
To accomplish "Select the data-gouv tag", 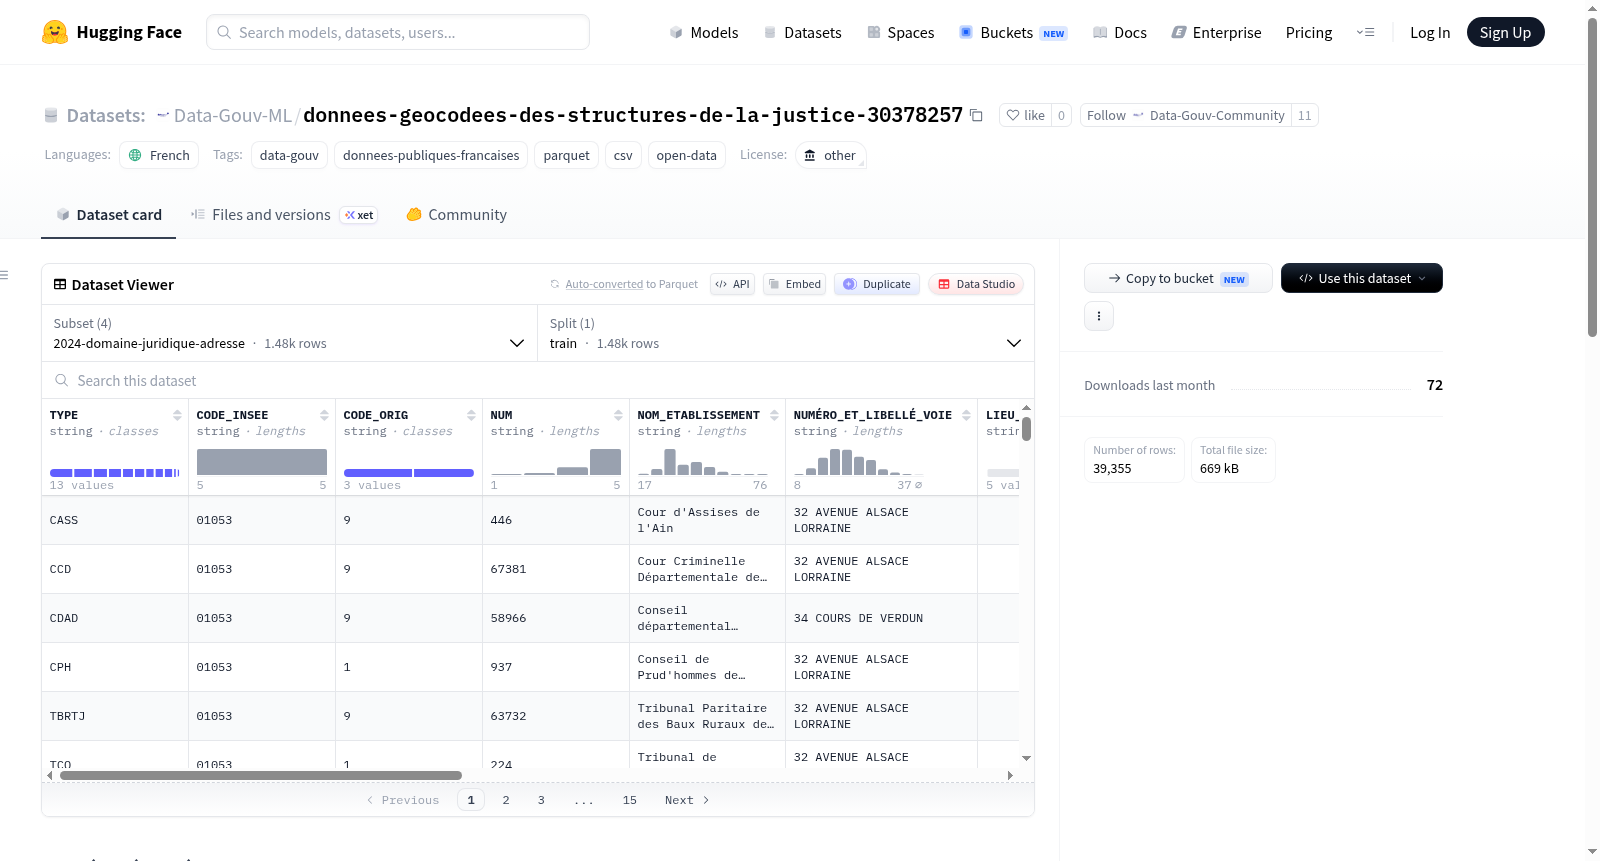I will [x=289, y=155].
